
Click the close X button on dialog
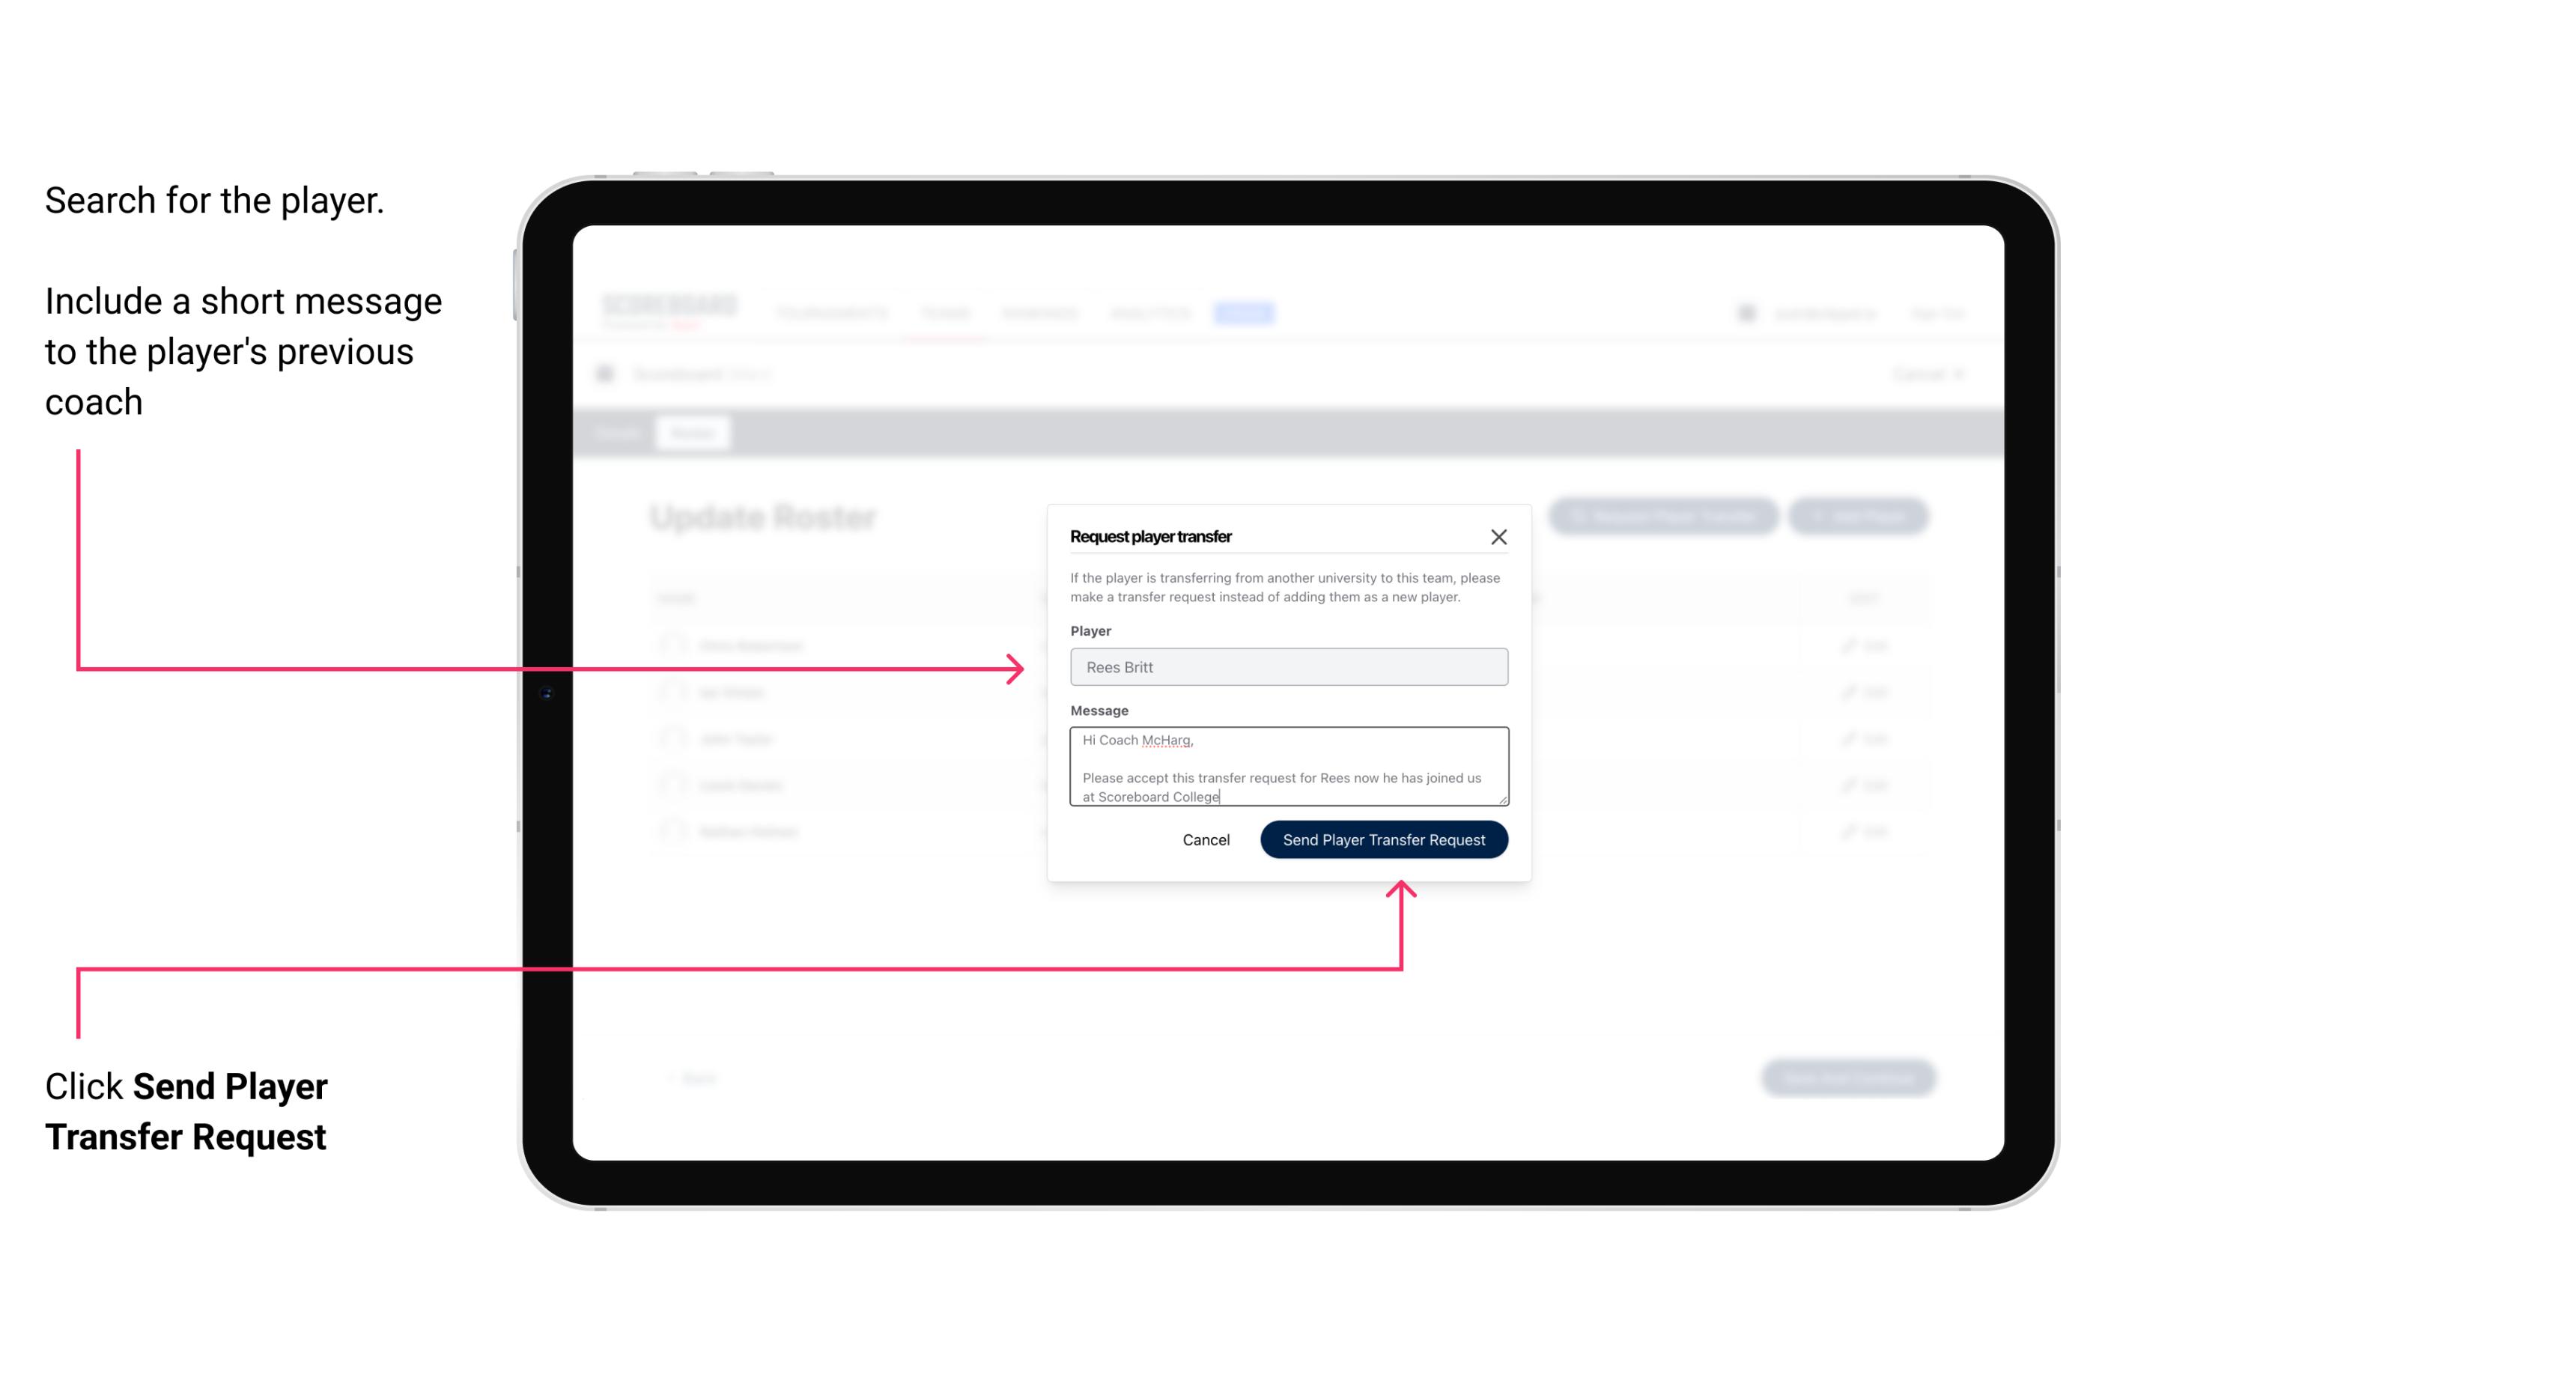(x=1499, y=536)
